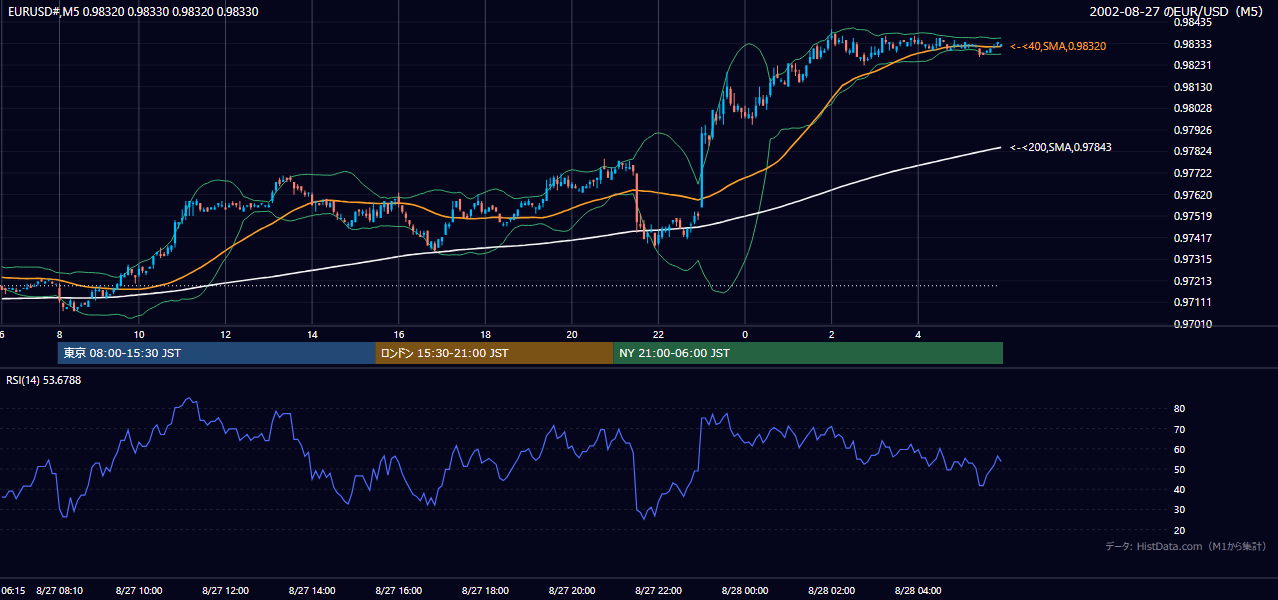Click price axis label 0.98231
This screenshot has width=1278, height=600.
(x=1191, y=65)
